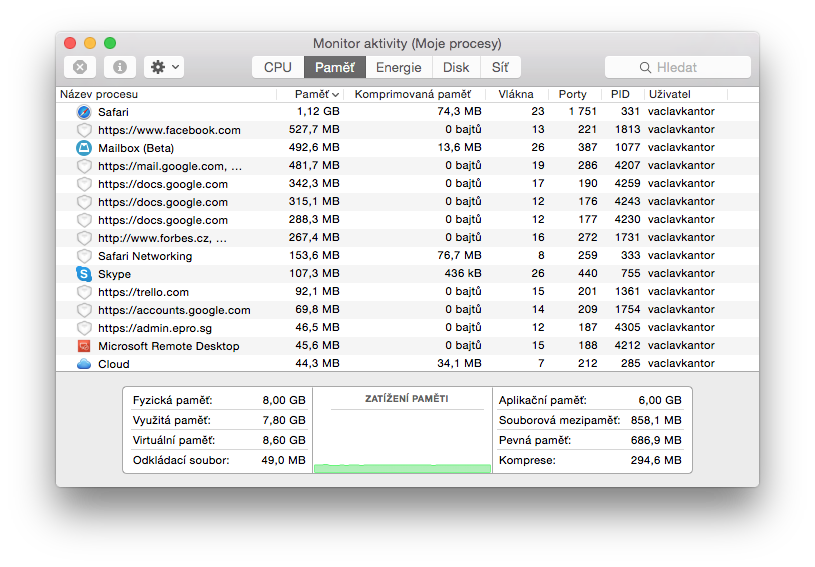Select the https://www.facebook.com process row
This screenshot has height=567, width=815.
point(408,130)
